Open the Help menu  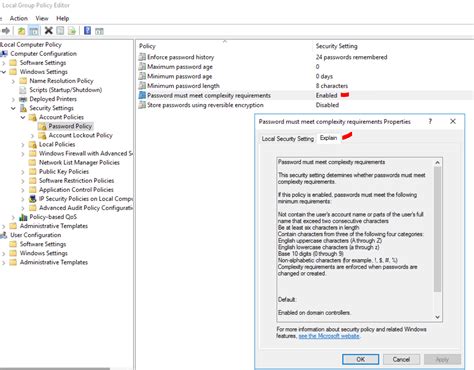[x=62, y=18]
